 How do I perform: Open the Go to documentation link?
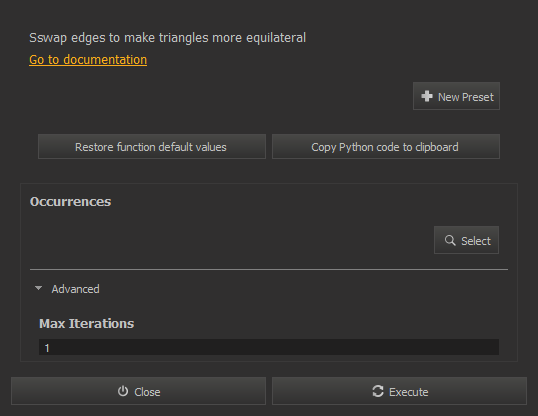coord(88,60)
